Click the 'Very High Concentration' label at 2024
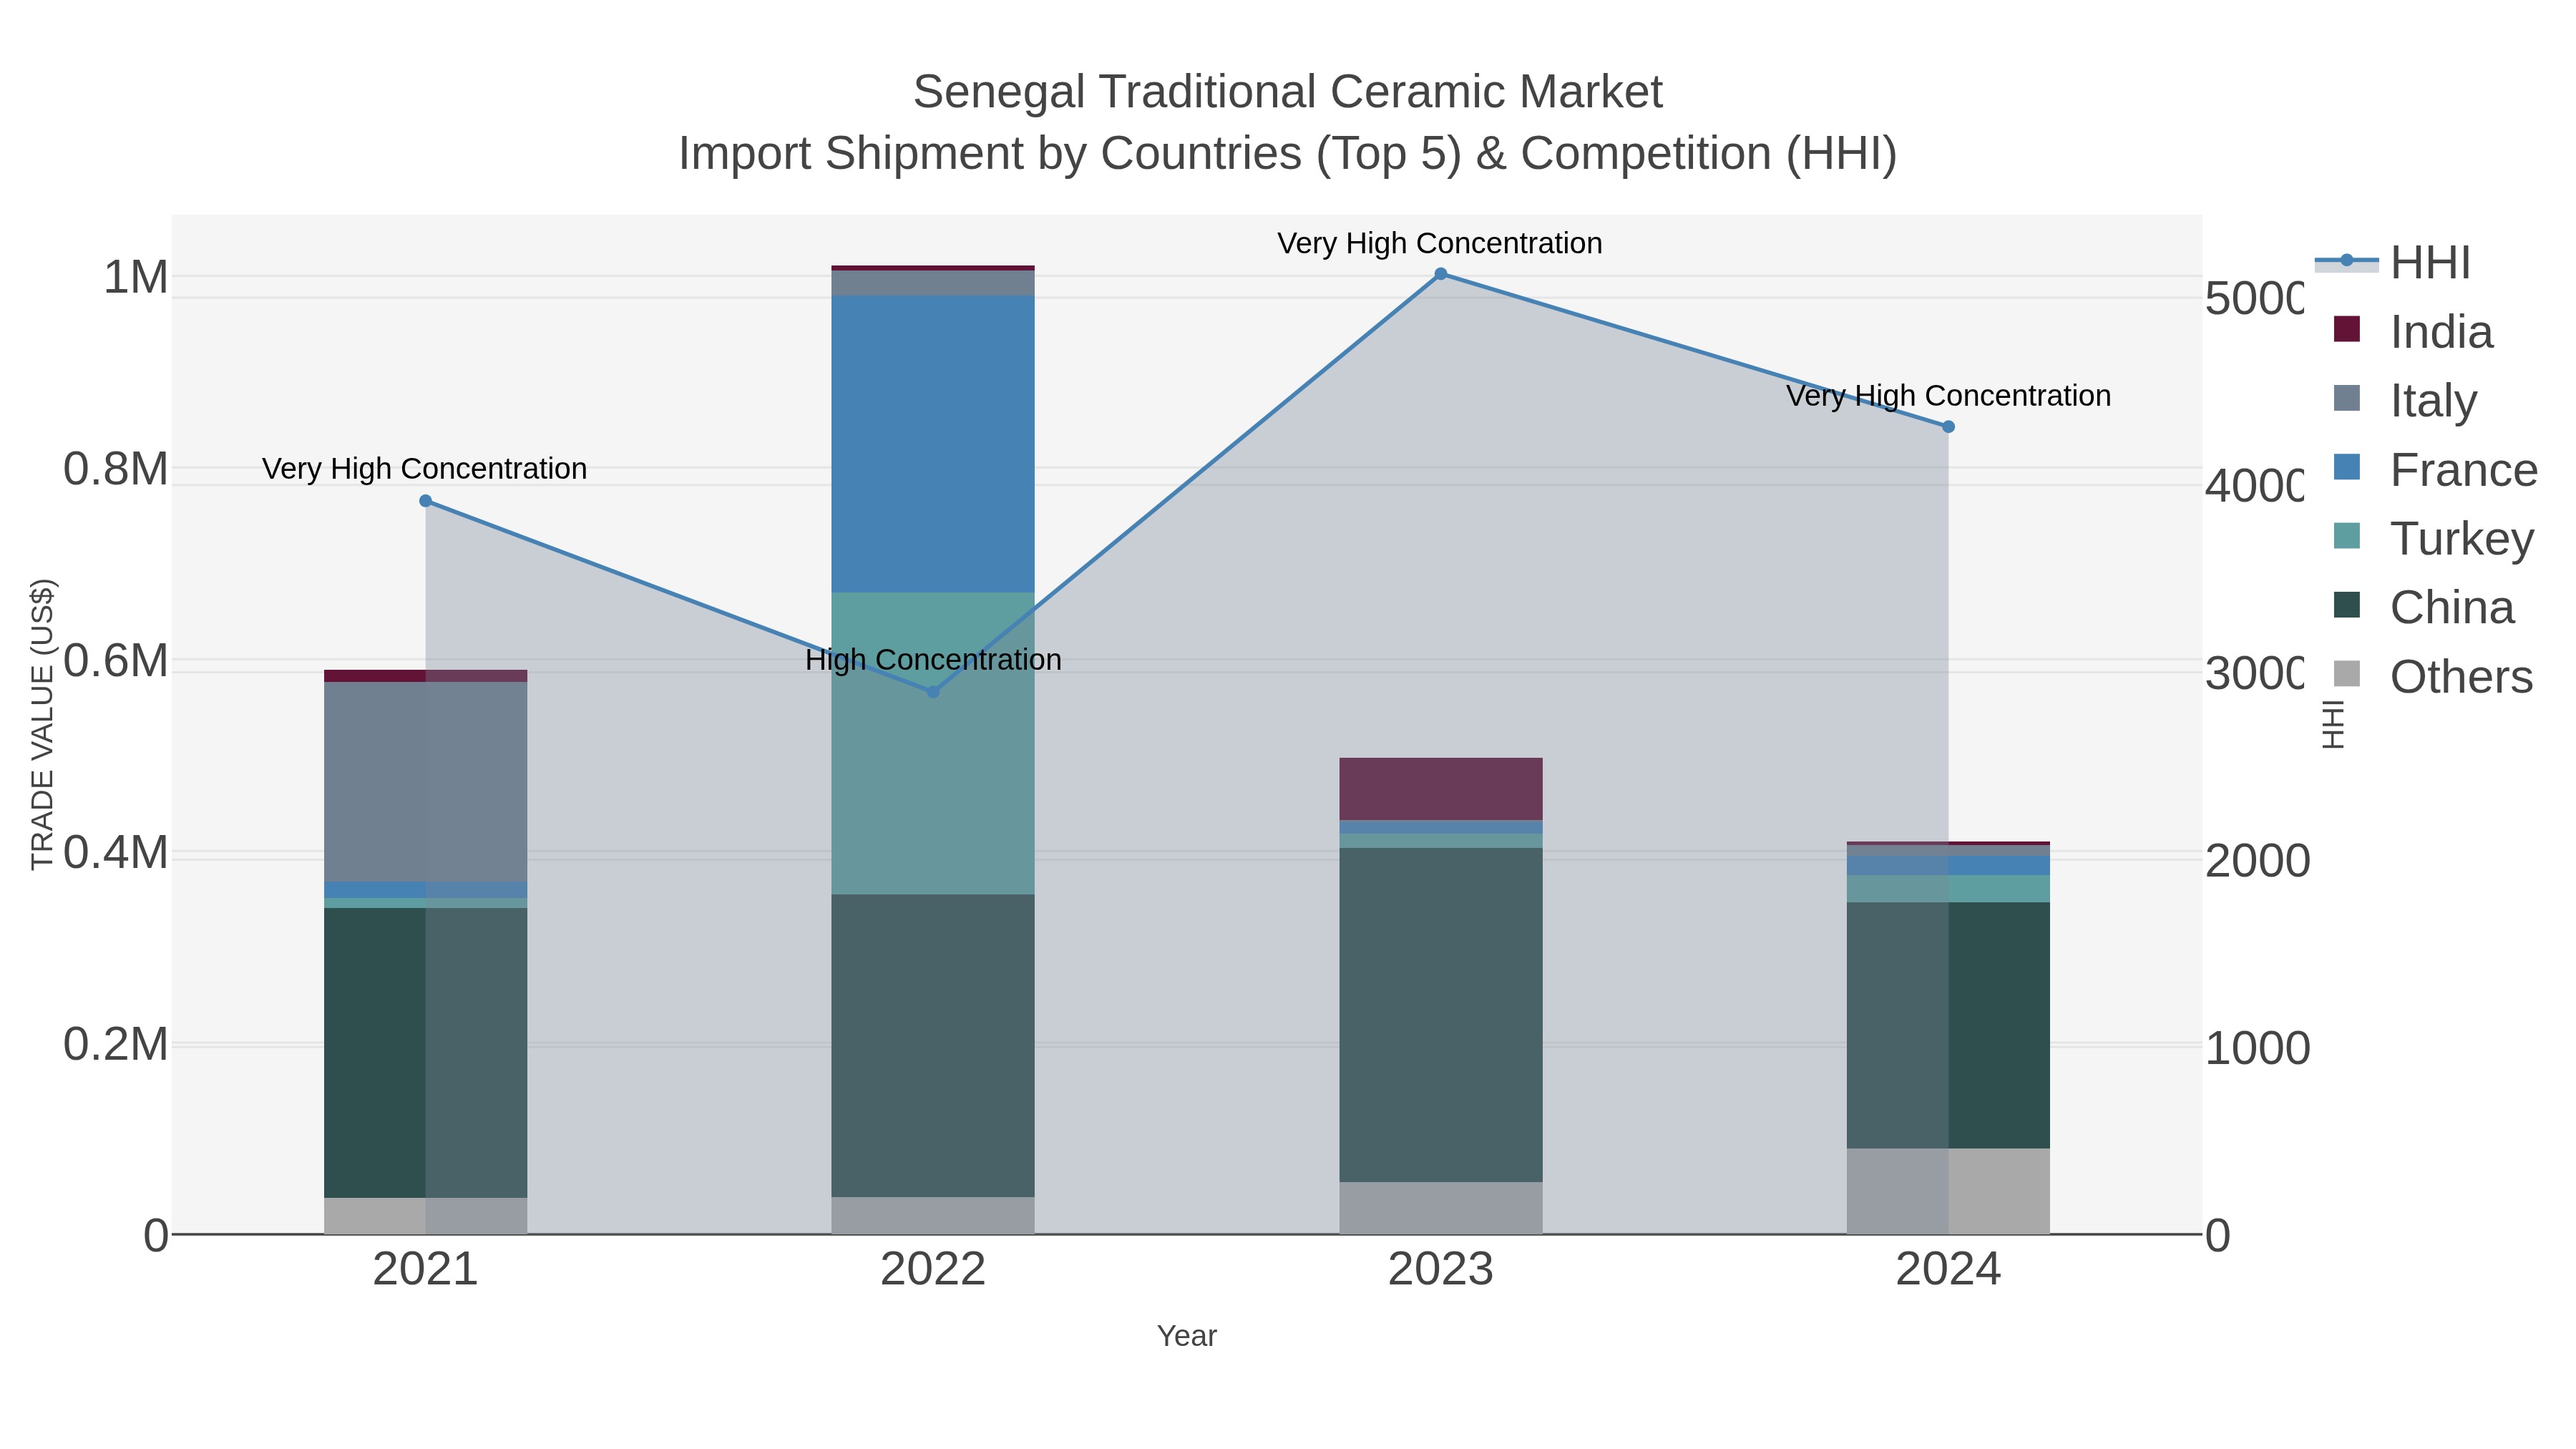Viewport: 2576px width, 1449px height. (x=1948, y=396)
